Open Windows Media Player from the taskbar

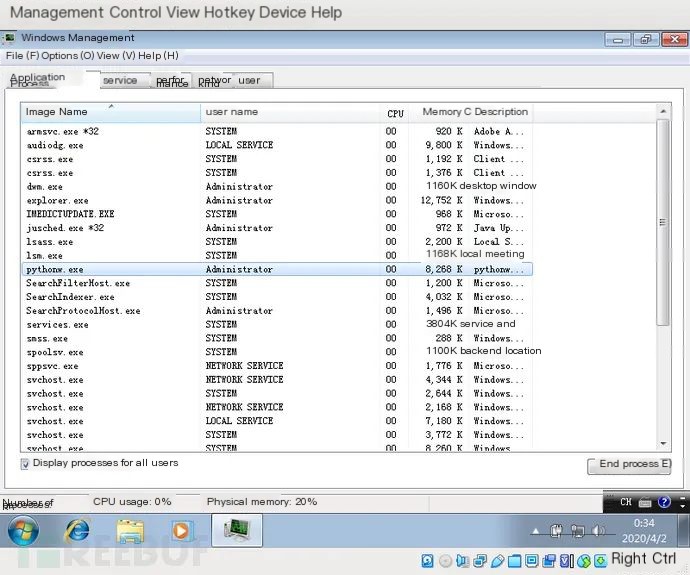pos(181,531)
